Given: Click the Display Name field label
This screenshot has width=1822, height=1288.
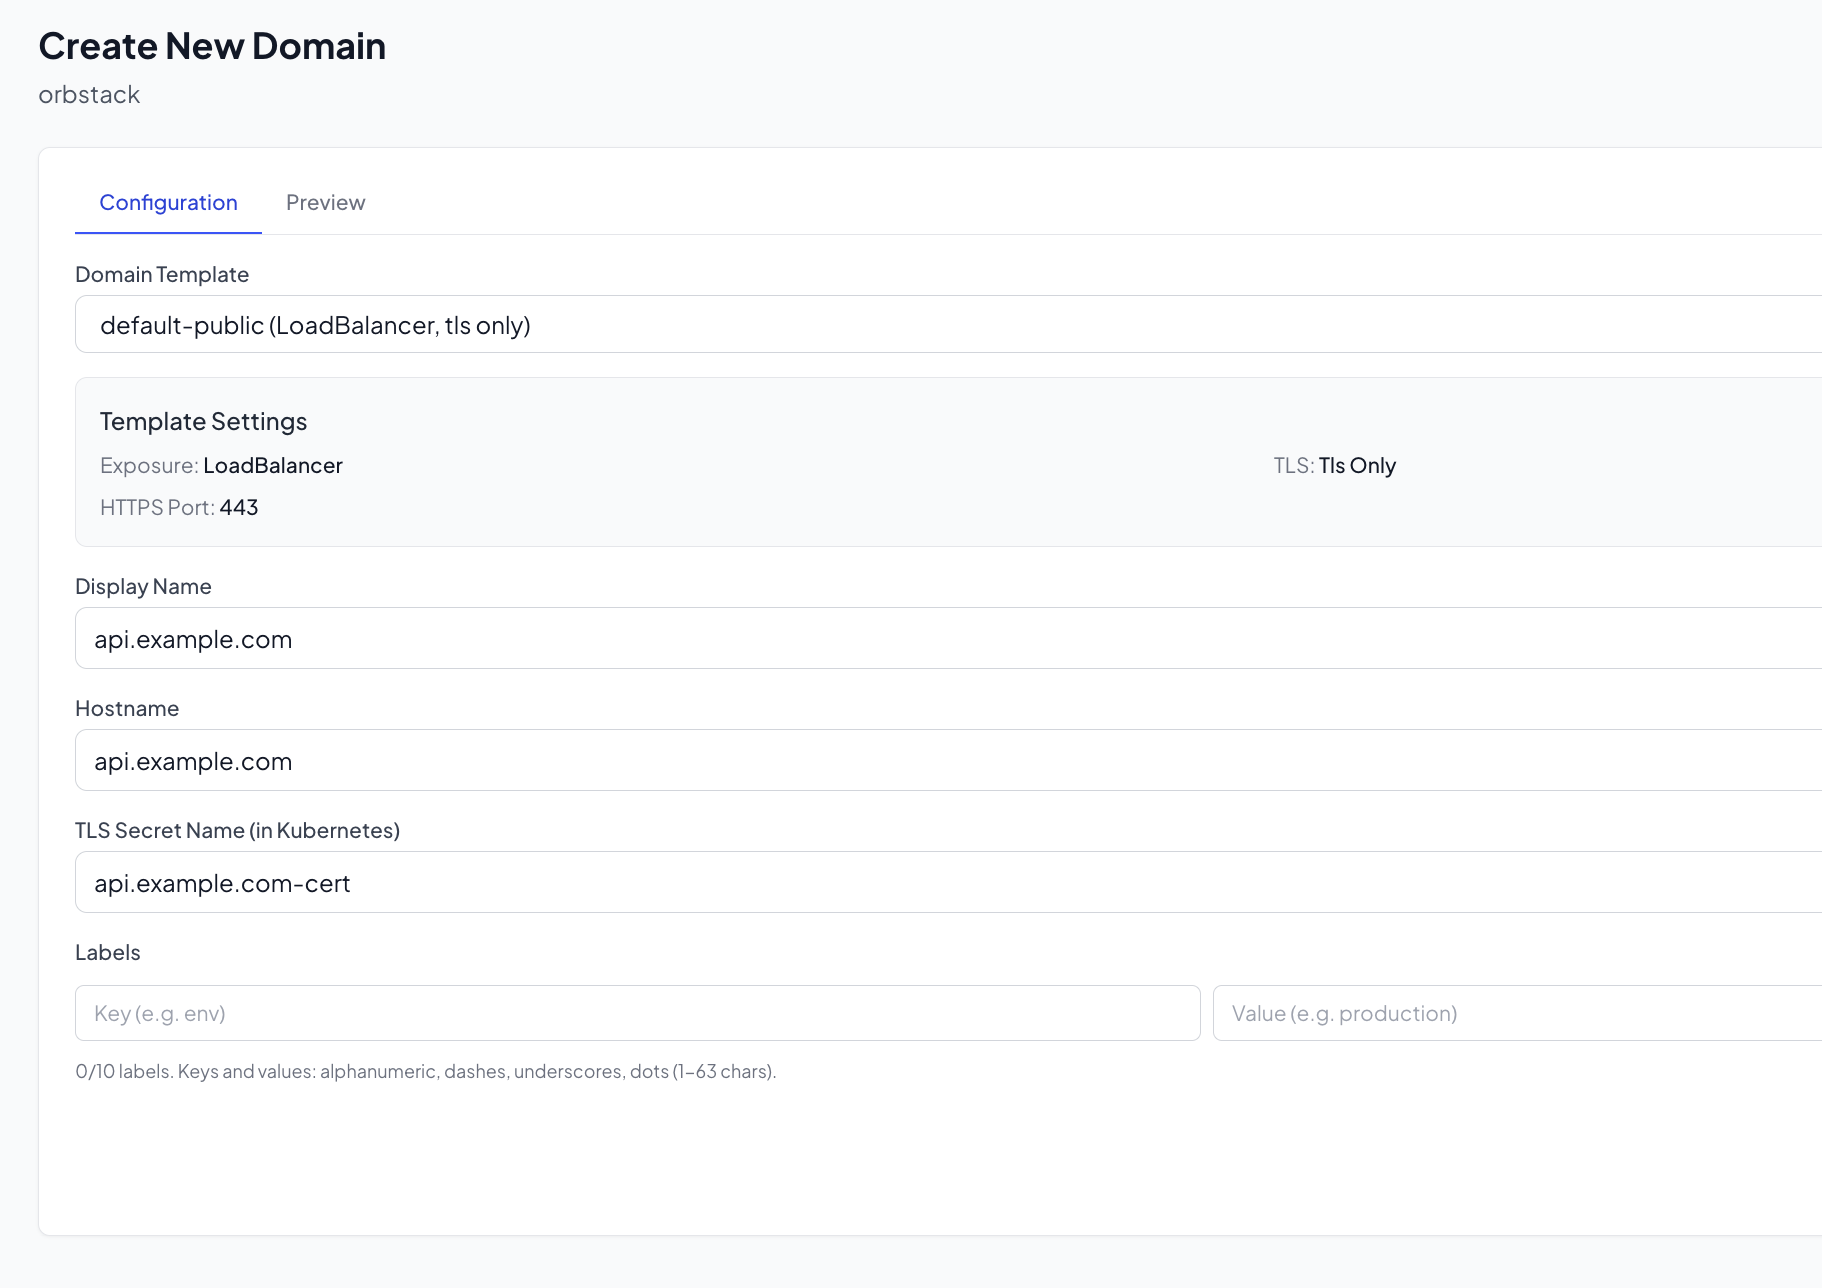Looking at the screenshot, I should 143,587.
